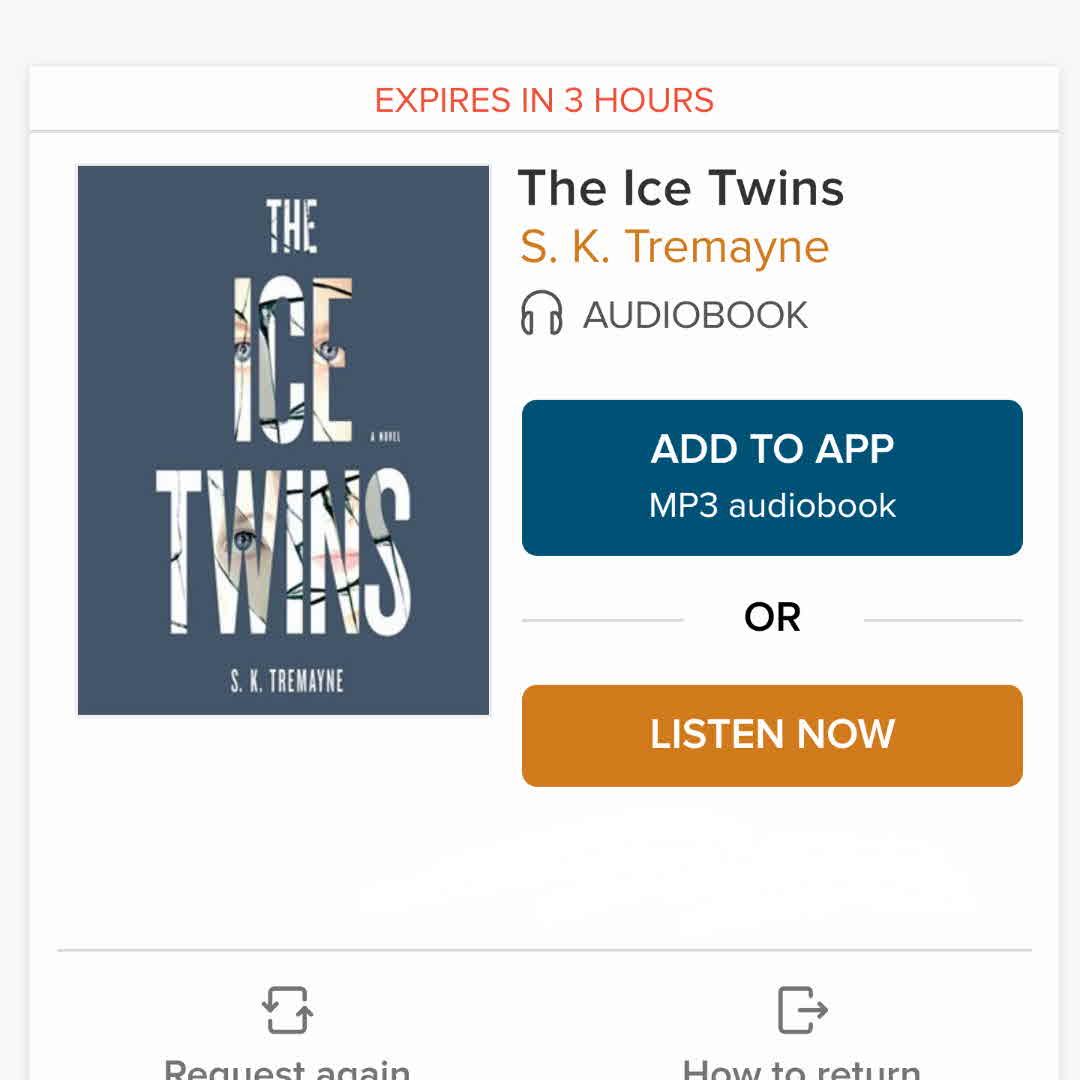Click the word THE atop the cover art
Screen dimensions: 1080x1080
[291, 226]
